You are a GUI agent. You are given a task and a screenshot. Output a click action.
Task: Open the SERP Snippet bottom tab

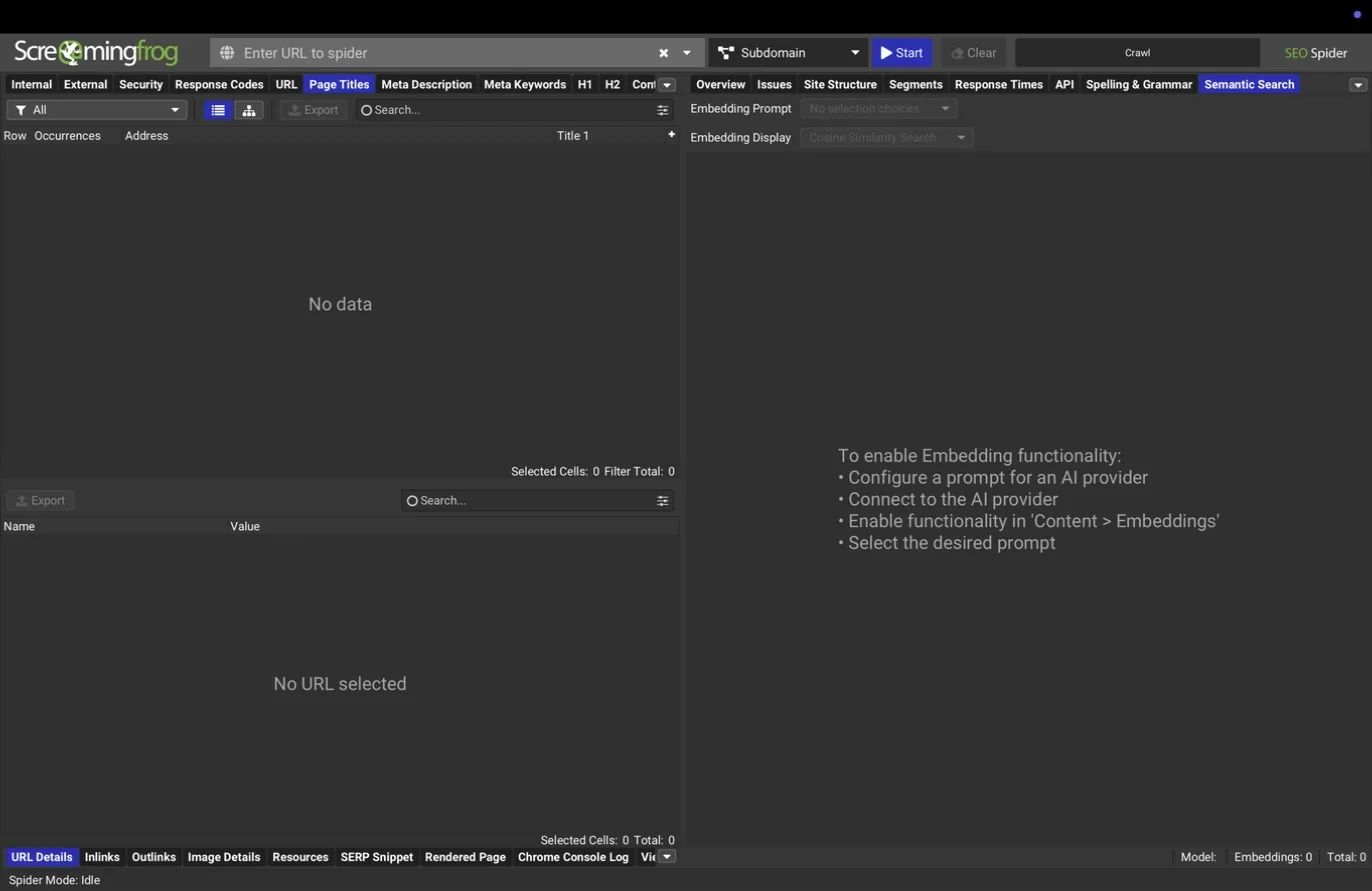[x=377, y=857]
